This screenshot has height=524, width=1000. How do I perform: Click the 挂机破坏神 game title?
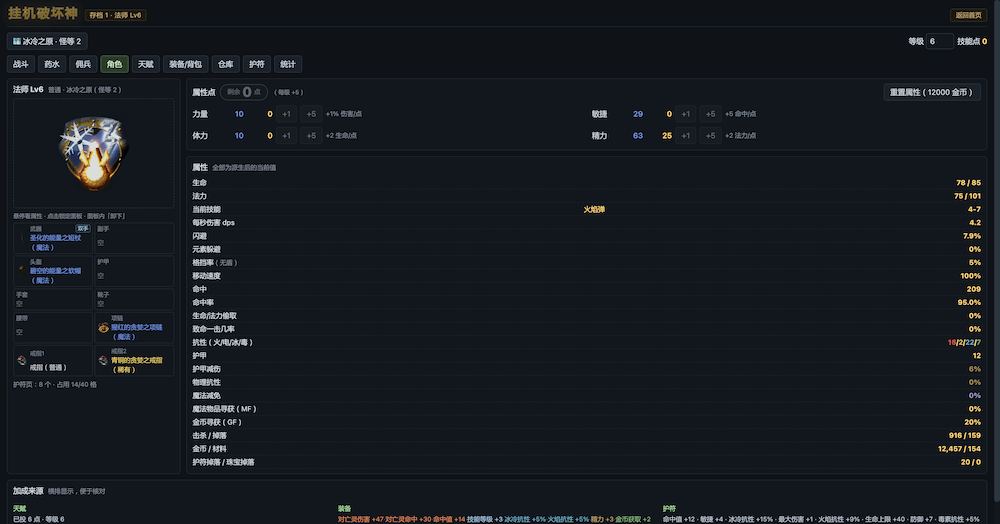click(x=43, y=13)
